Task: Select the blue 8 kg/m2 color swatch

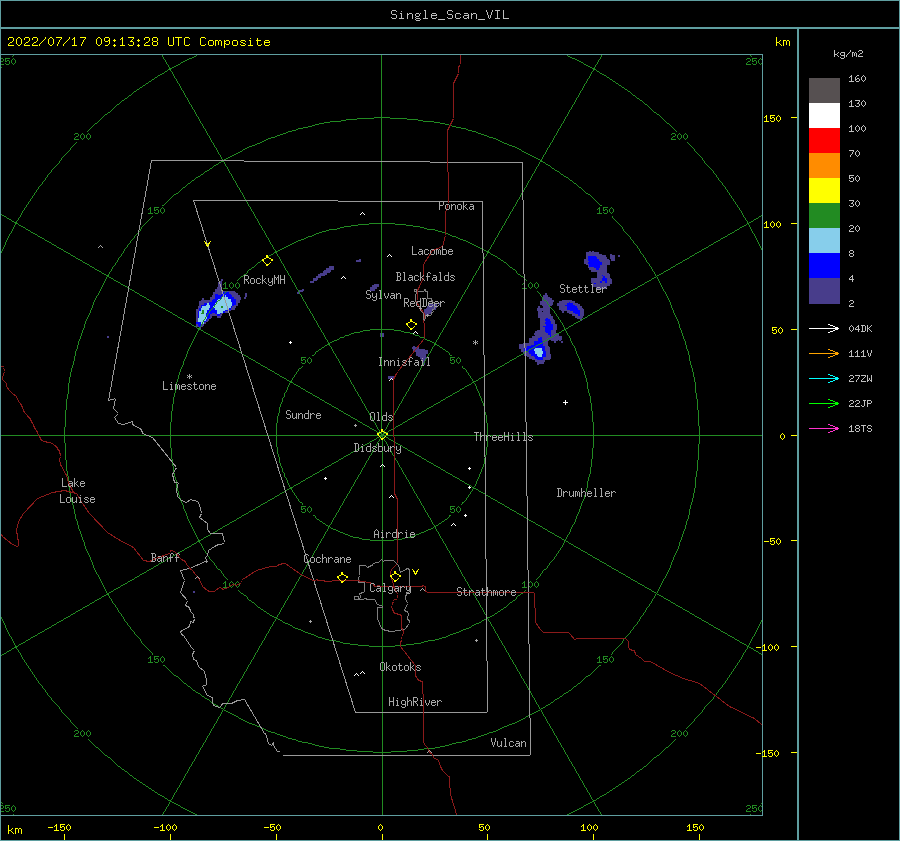Action: (x=824, y=266)
